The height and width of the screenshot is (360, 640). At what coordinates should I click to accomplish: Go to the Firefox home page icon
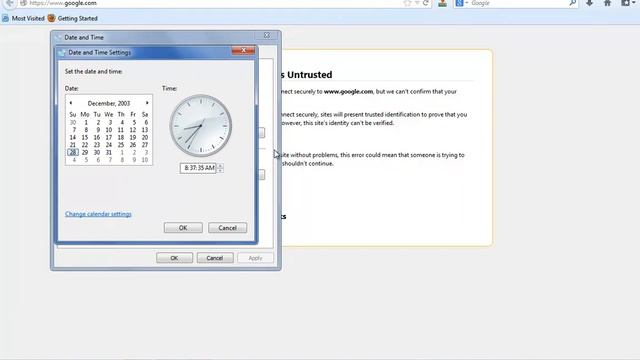607,3
